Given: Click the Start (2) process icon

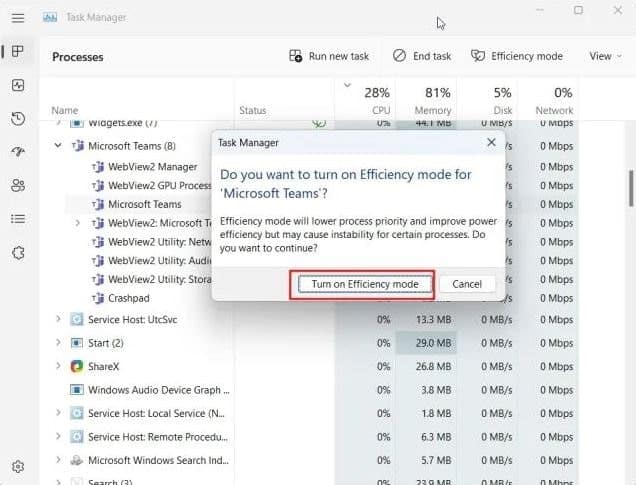Looking at the screenshot, I should pos(77,343).
